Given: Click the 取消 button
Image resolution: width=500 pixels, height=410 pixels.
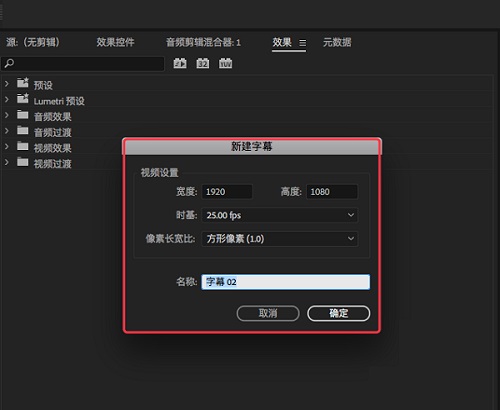Looking at the screenshot, I should tap(268, 313).
